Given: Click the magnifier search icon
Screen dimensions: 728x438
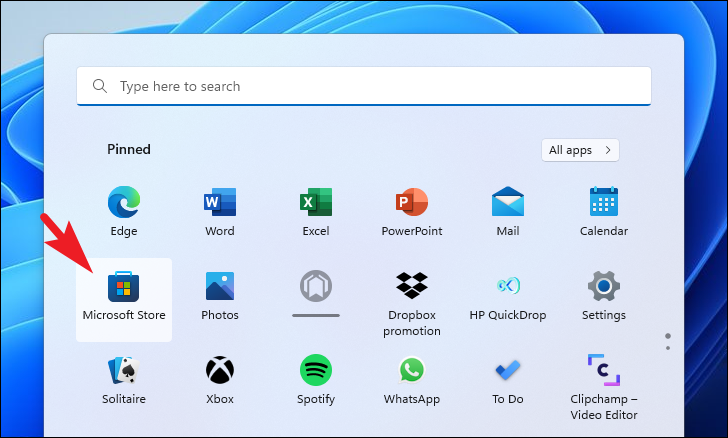Looking at the screenshot, I should (99, 86).
